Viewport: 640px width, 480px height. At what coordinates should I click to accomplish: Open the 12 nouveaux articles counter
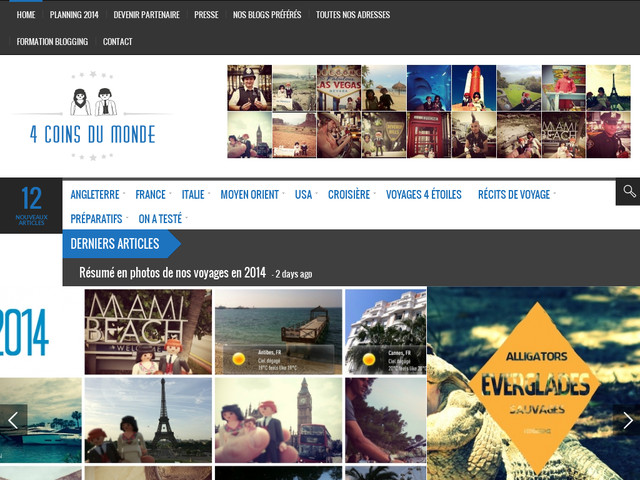31,205
